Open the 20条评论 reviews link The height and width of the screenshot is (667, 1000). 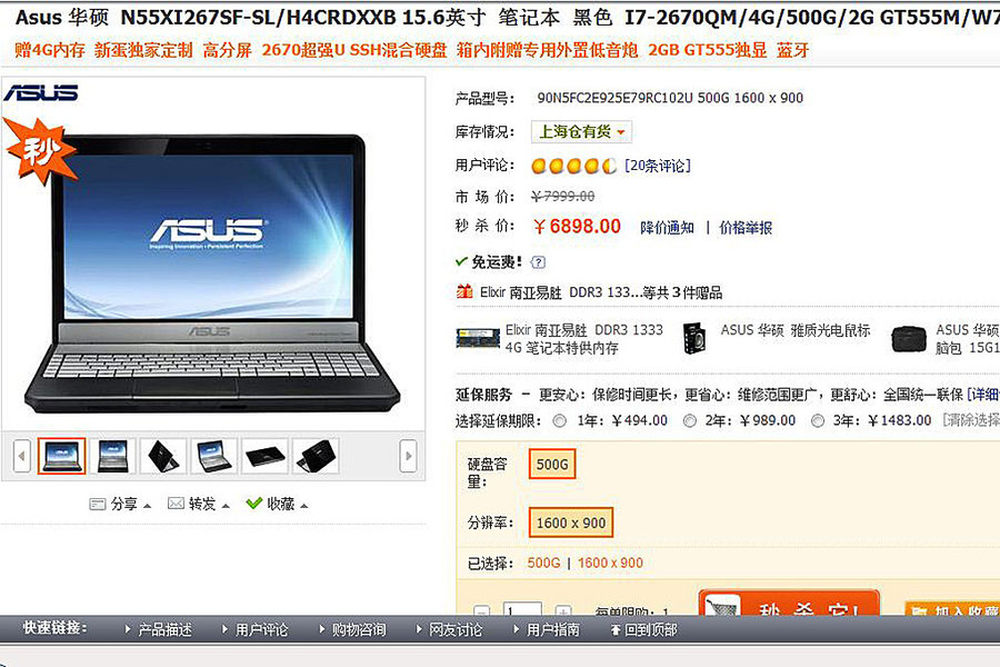click(658, 166)
